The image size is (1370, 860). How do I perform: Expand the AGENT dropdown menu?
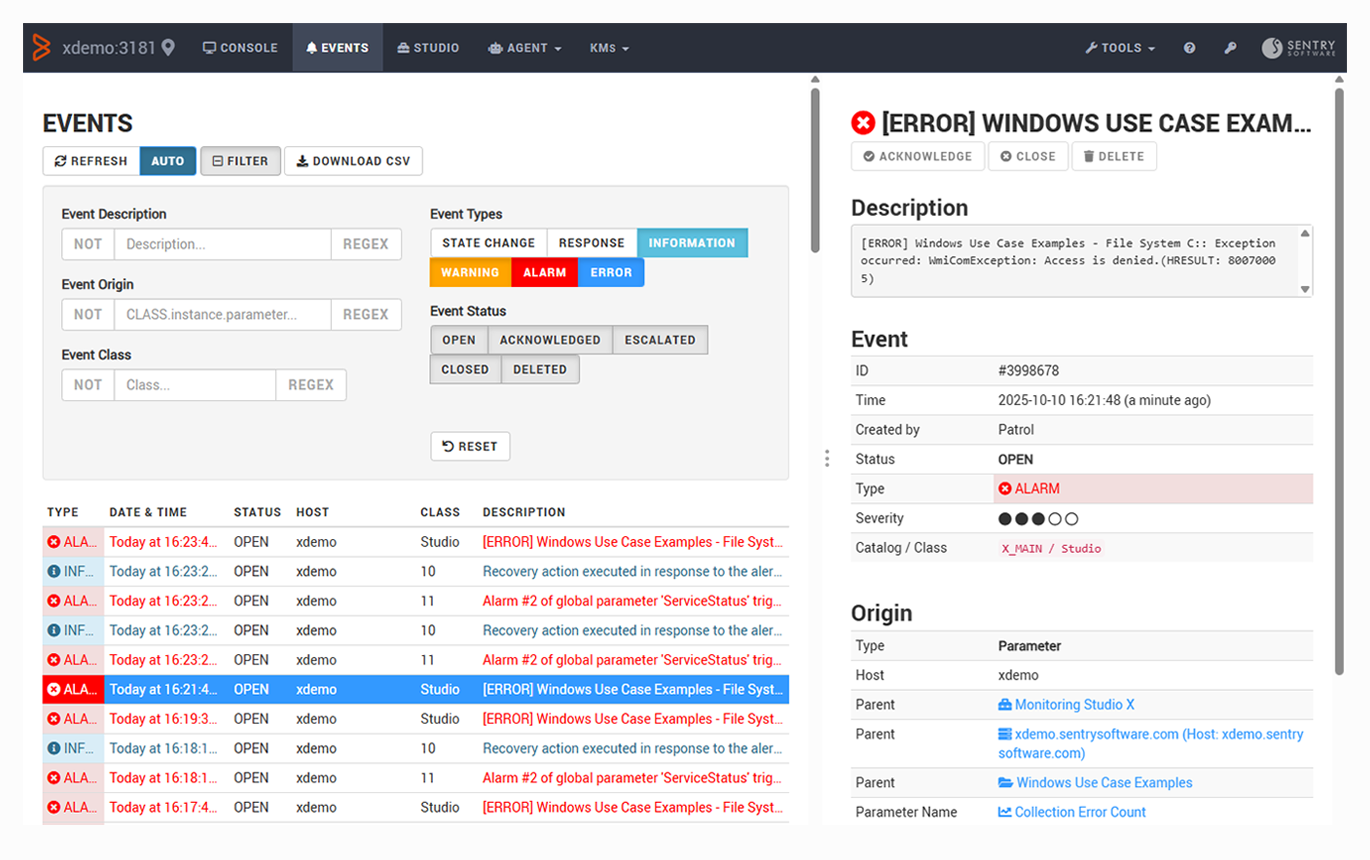coord(524,48)
